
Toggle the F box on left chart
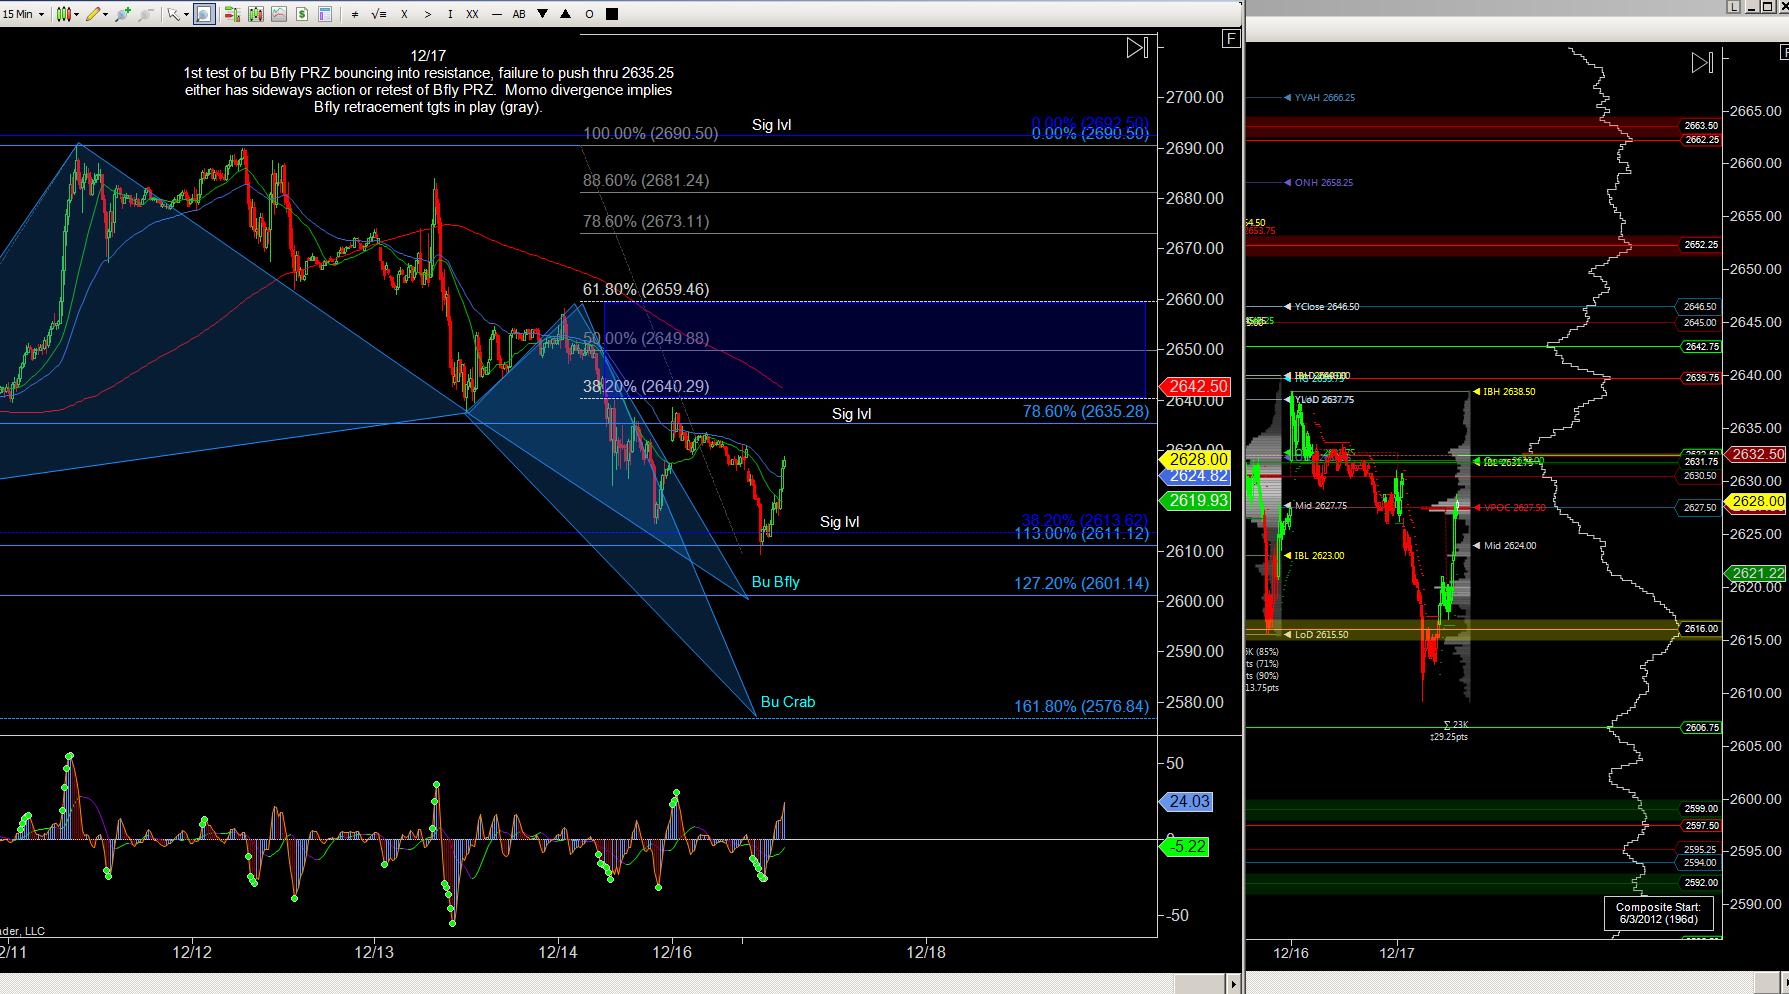point(1231,38)
